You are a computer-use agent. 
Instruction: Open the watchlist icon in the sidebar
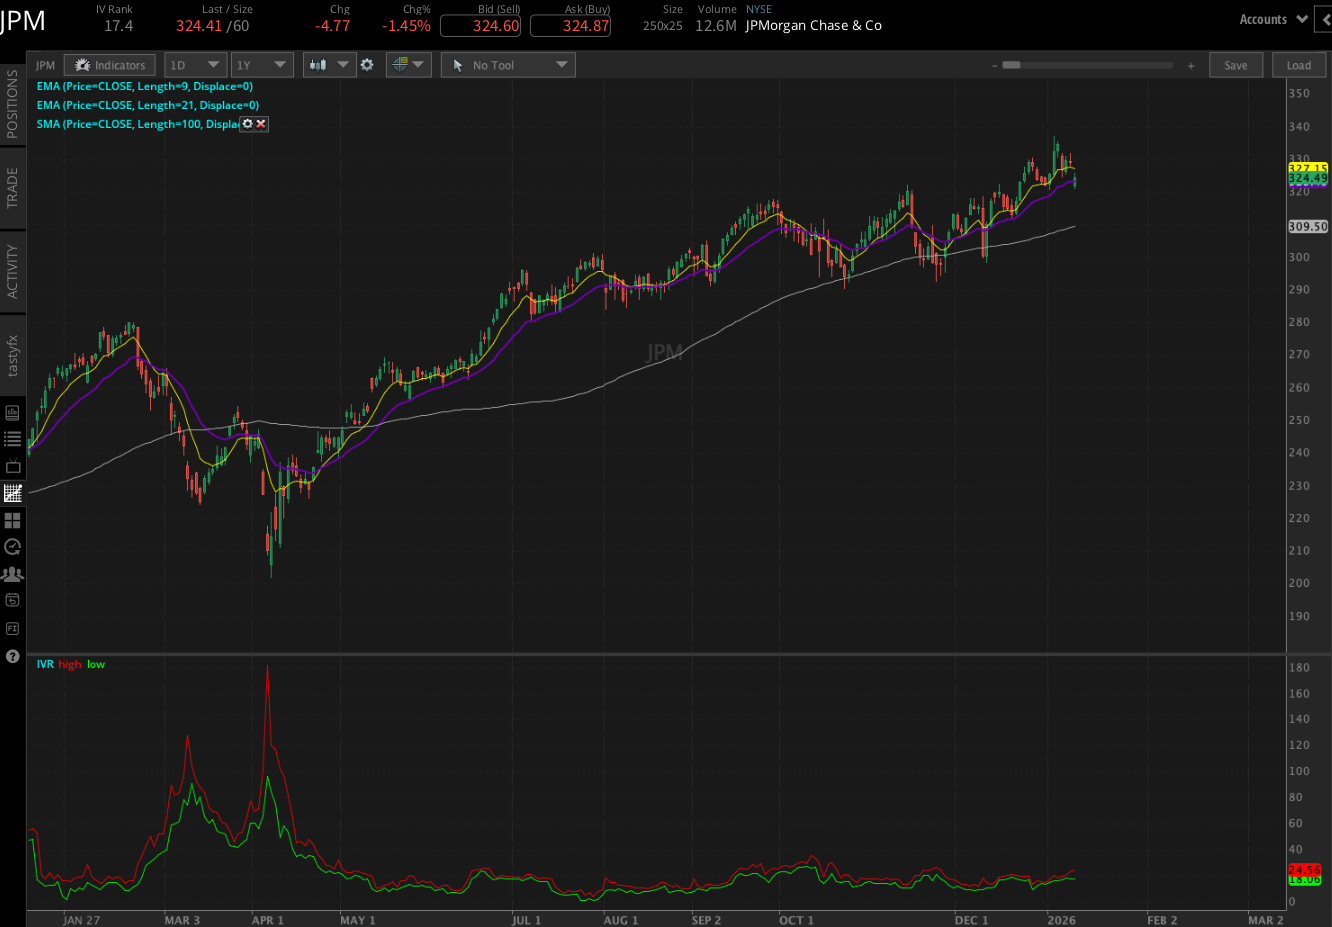click(13, 438)
